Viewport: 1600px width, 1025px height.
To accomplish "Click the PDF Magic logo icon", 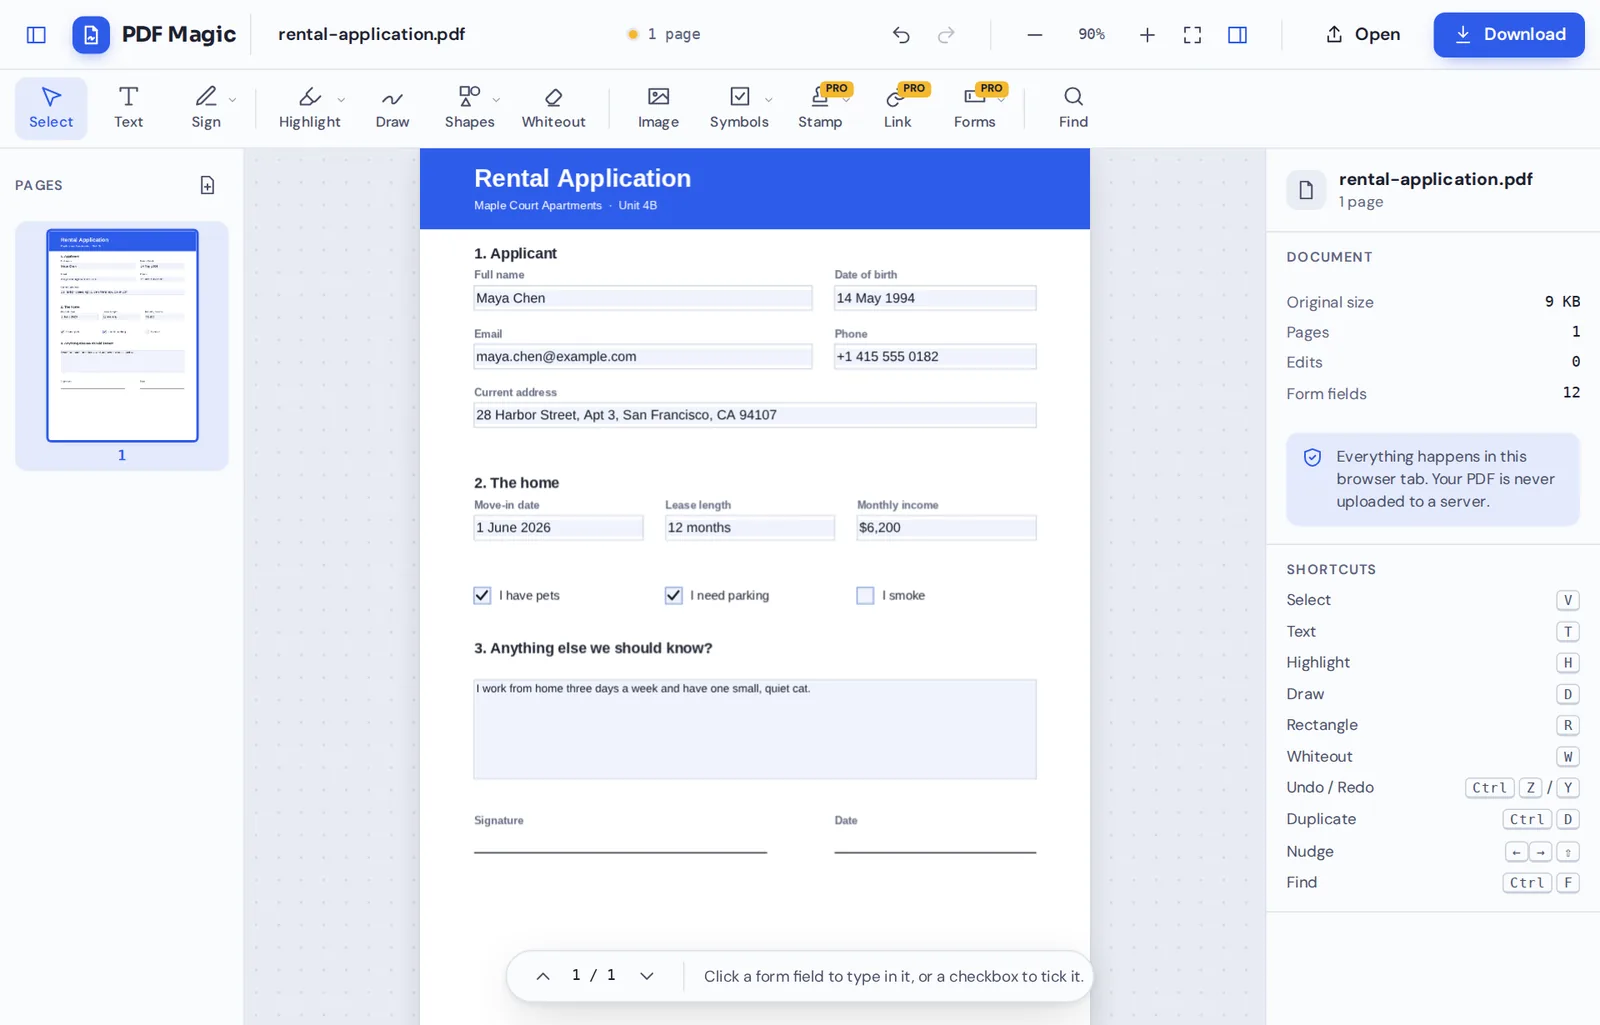I will [x=91, y=35].
